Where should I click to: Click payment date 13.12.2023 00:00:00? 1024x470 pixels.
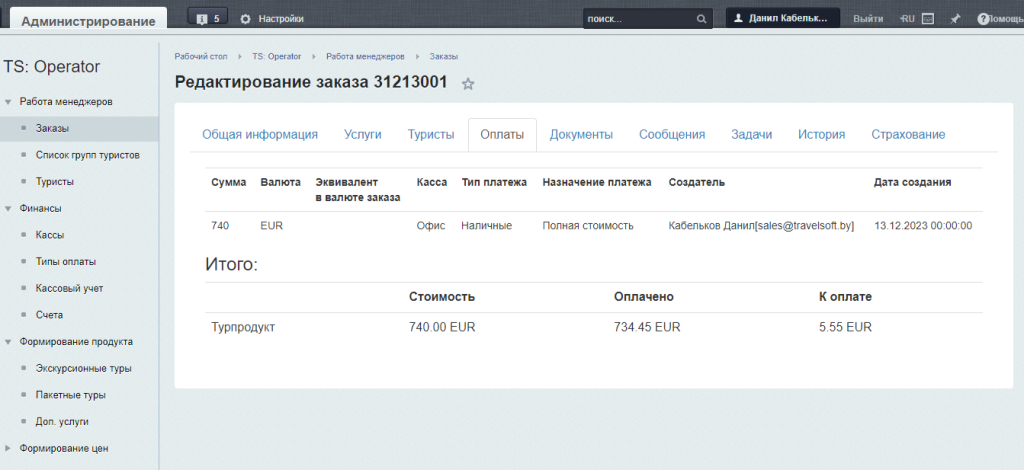click(x=923, y=226)
